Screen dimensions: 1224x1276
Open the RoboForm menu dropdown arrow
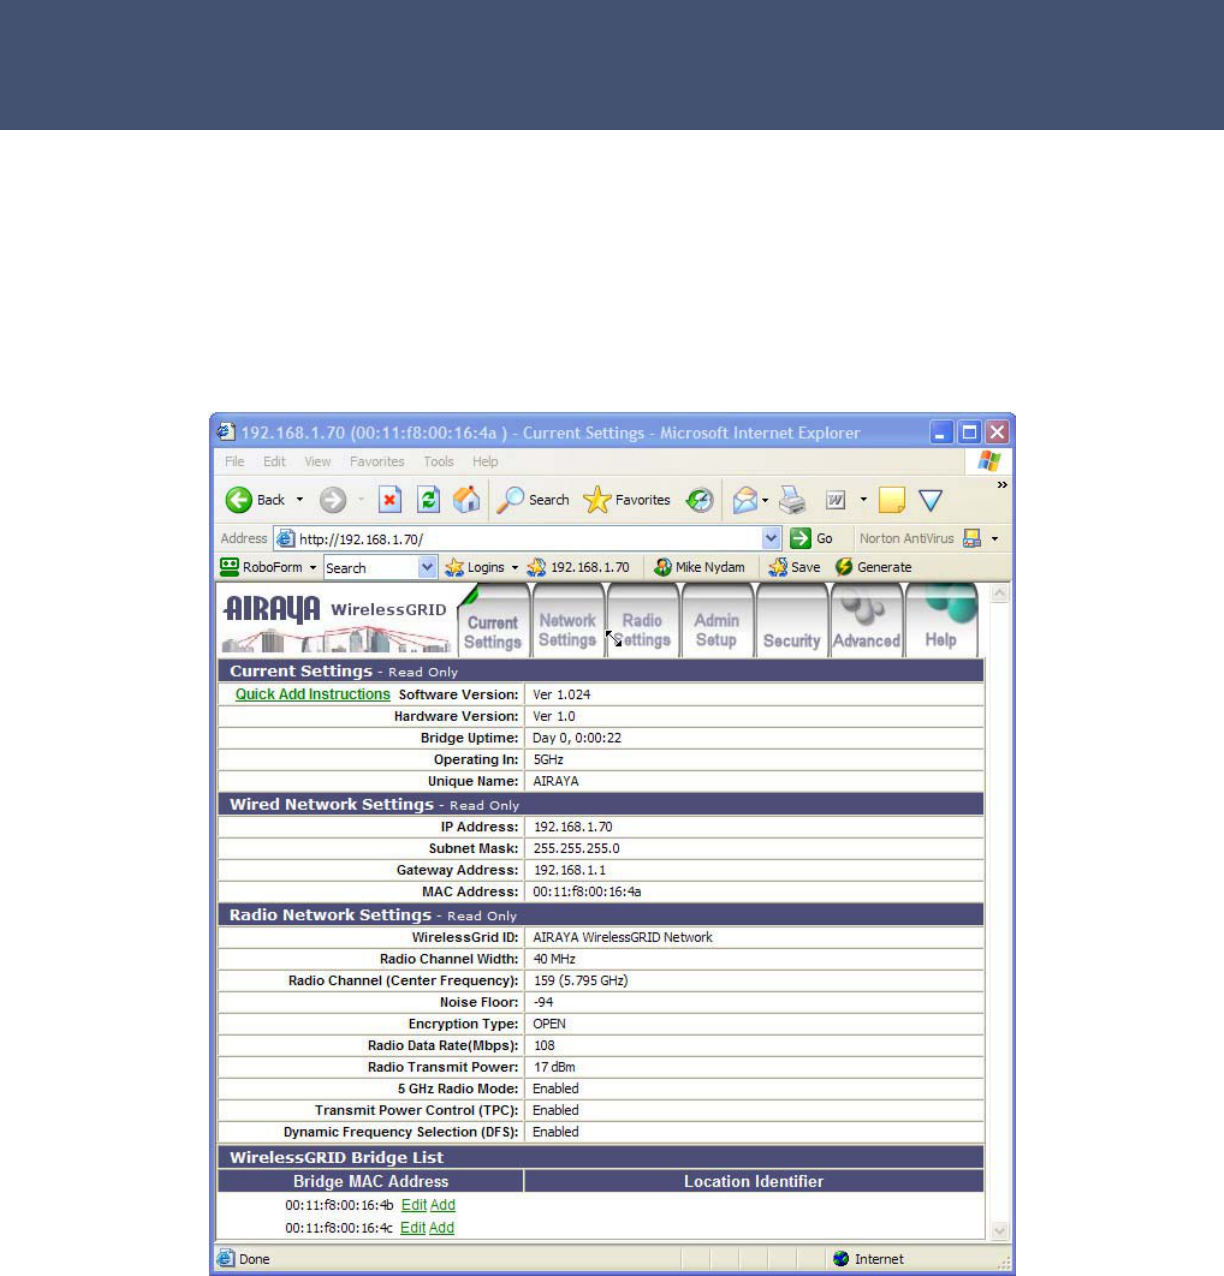(x=313, y=567)
